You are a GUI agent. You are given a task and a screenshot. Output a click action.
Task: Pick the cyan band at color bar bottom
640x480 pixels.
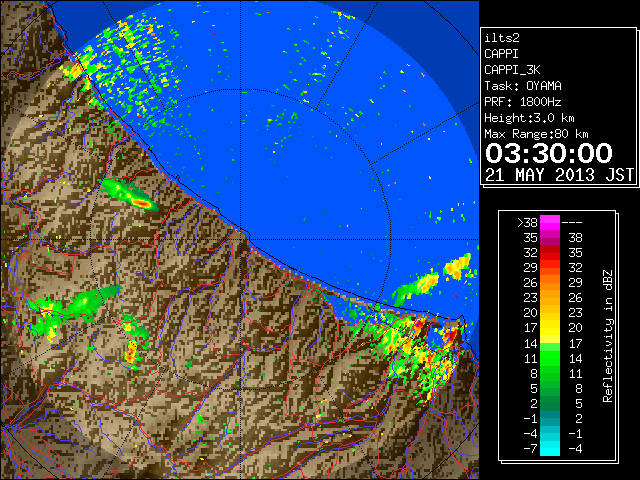(x=550, y=449)
